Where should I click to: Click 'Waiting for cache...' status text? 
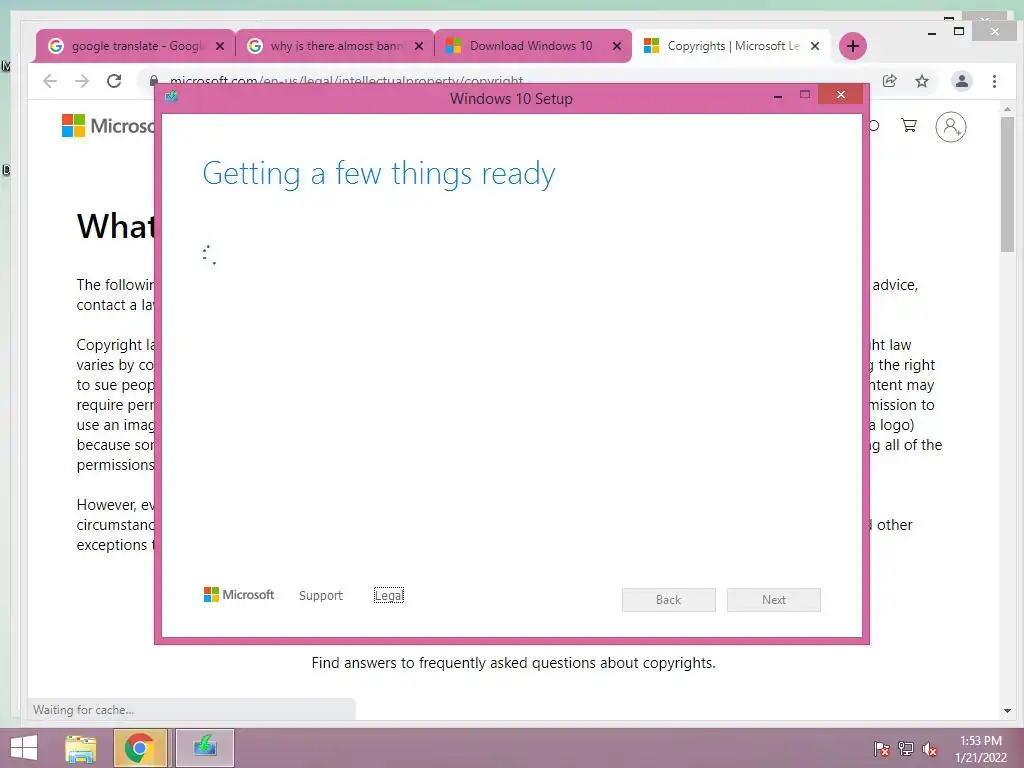click(x=84, y=710)
